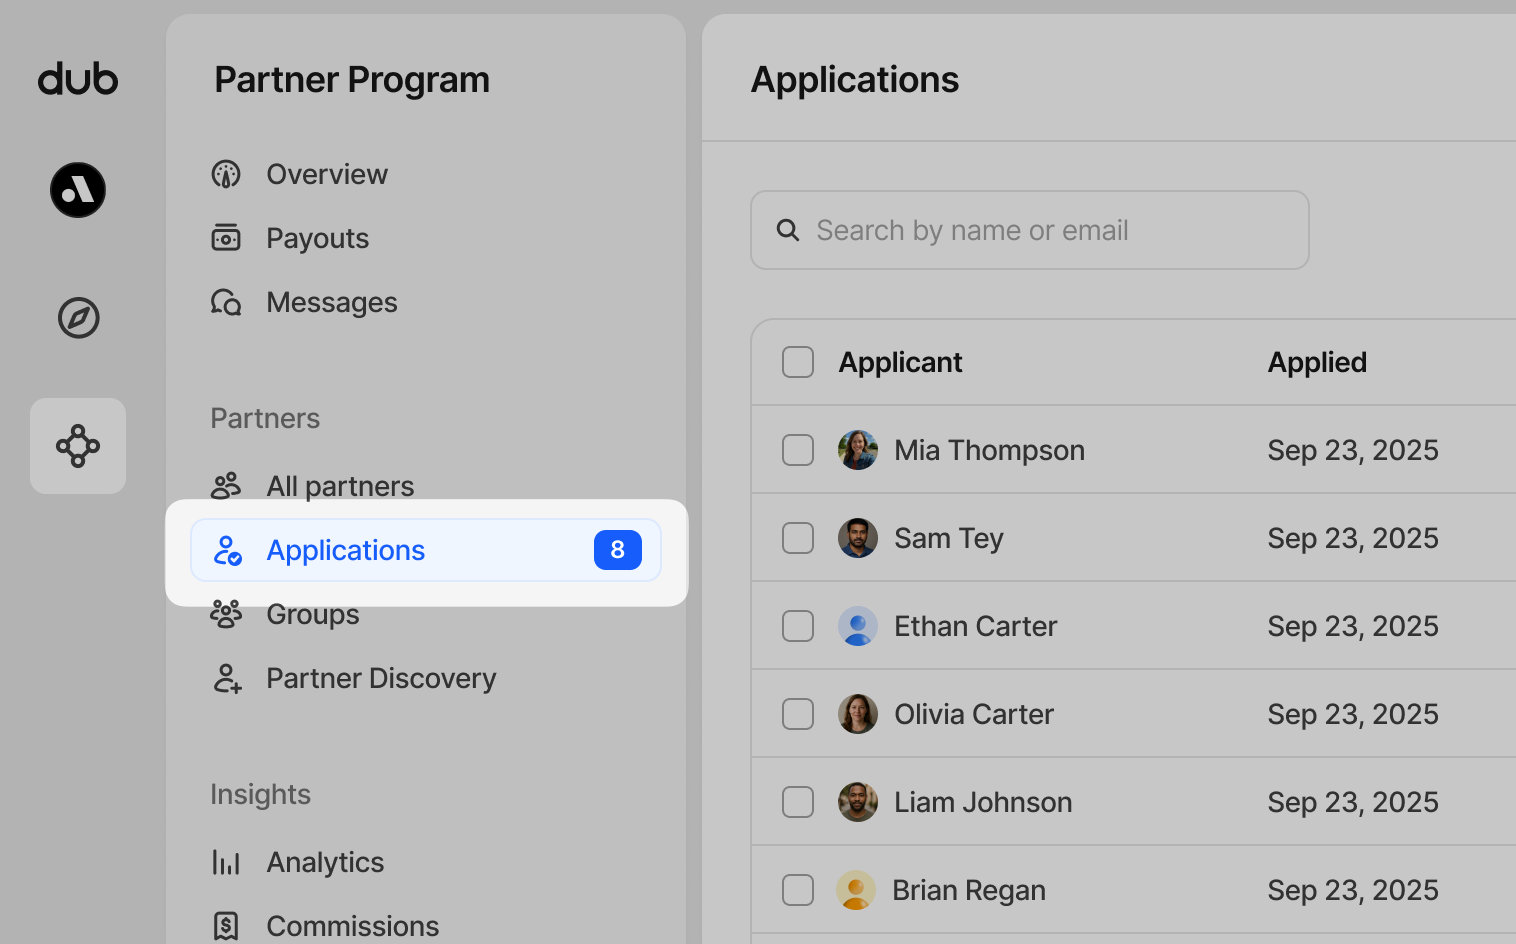Select Sam Tey's row checkbox

tap(798, 538)
